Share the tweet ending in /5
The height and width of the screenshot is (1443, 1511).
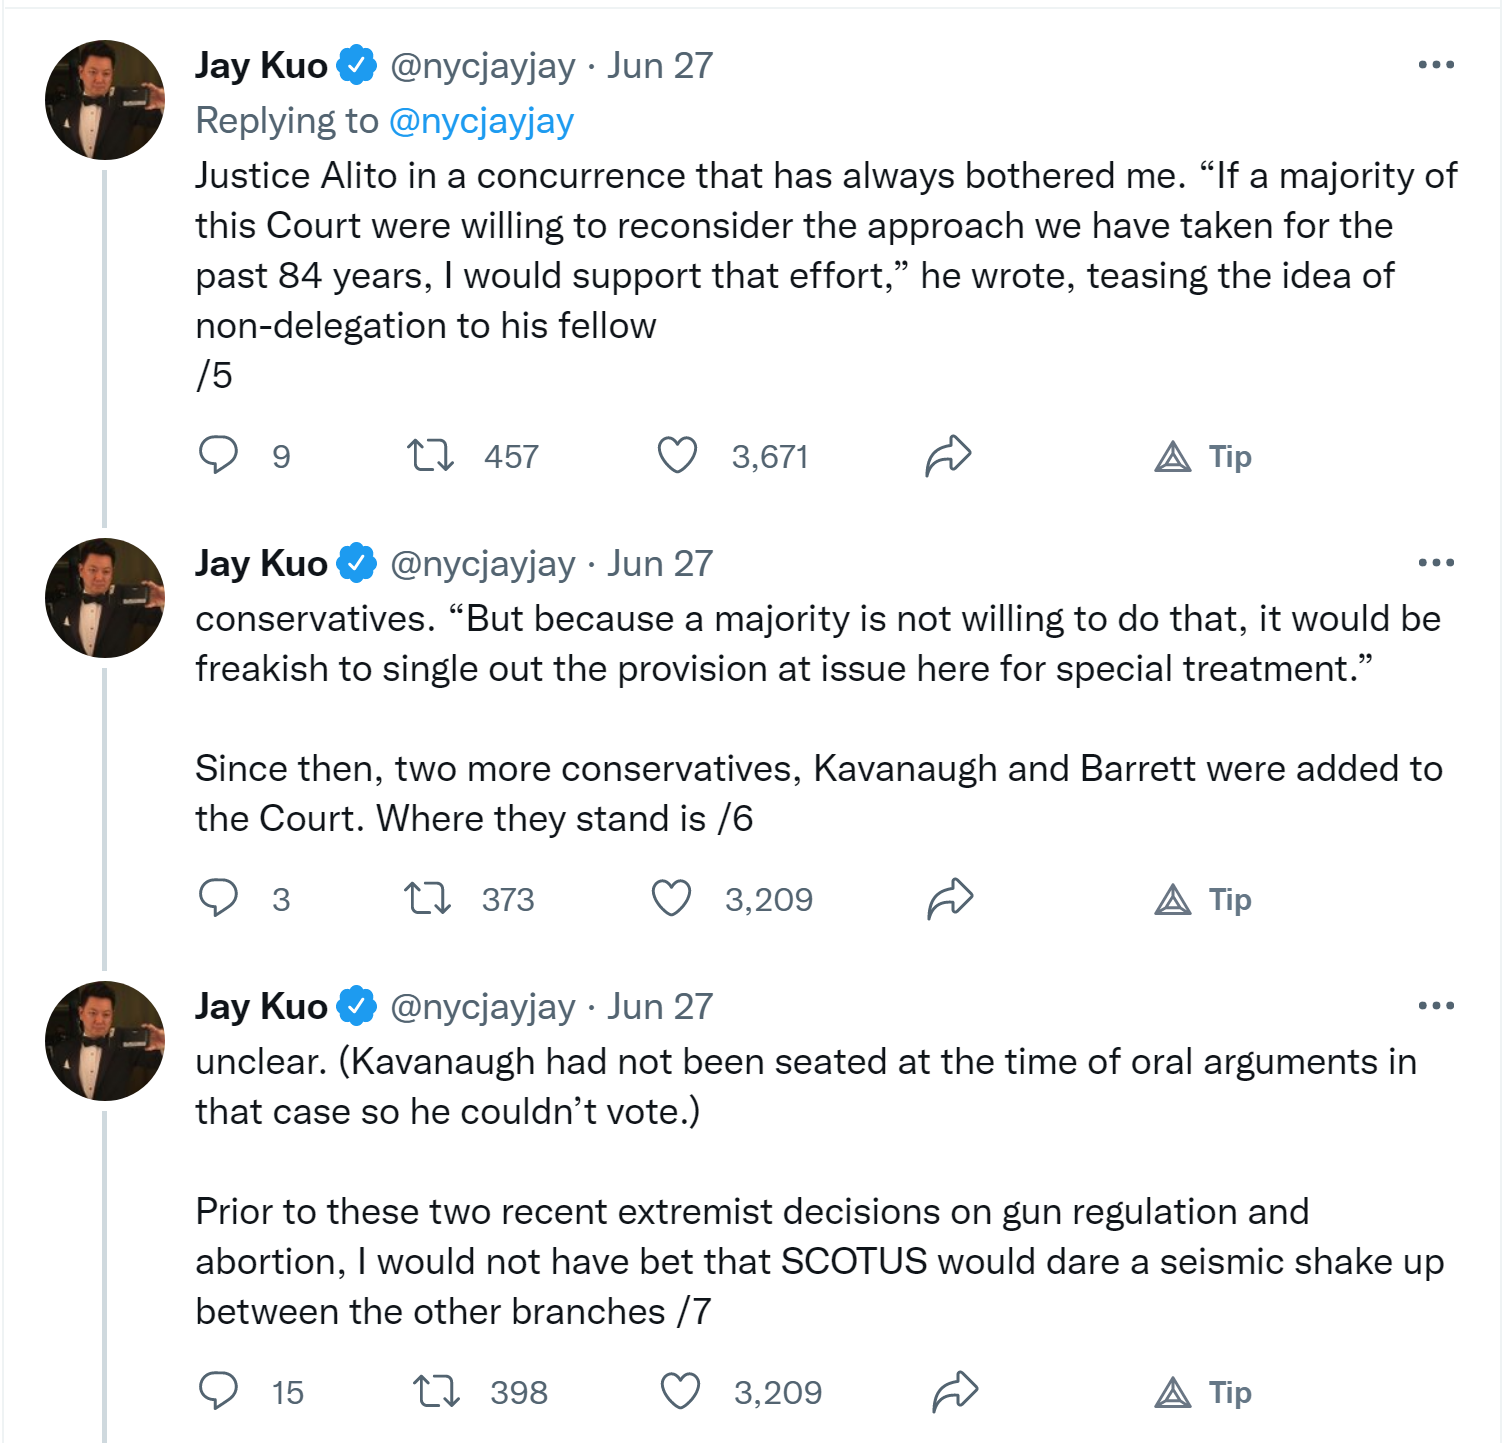pyautogui.click(x=948, y=455)
